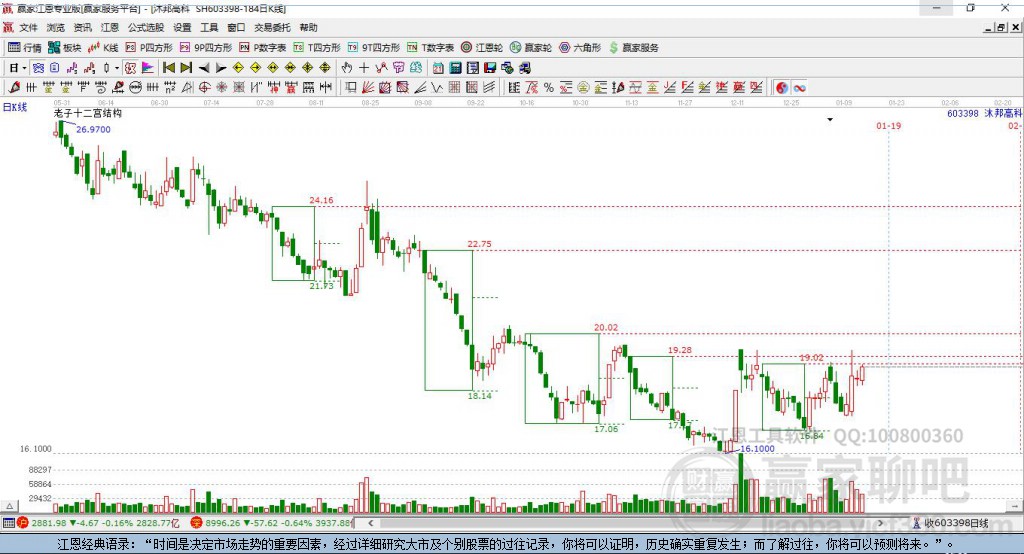Switch to the K线 chart view

click(x=103, y=48)
